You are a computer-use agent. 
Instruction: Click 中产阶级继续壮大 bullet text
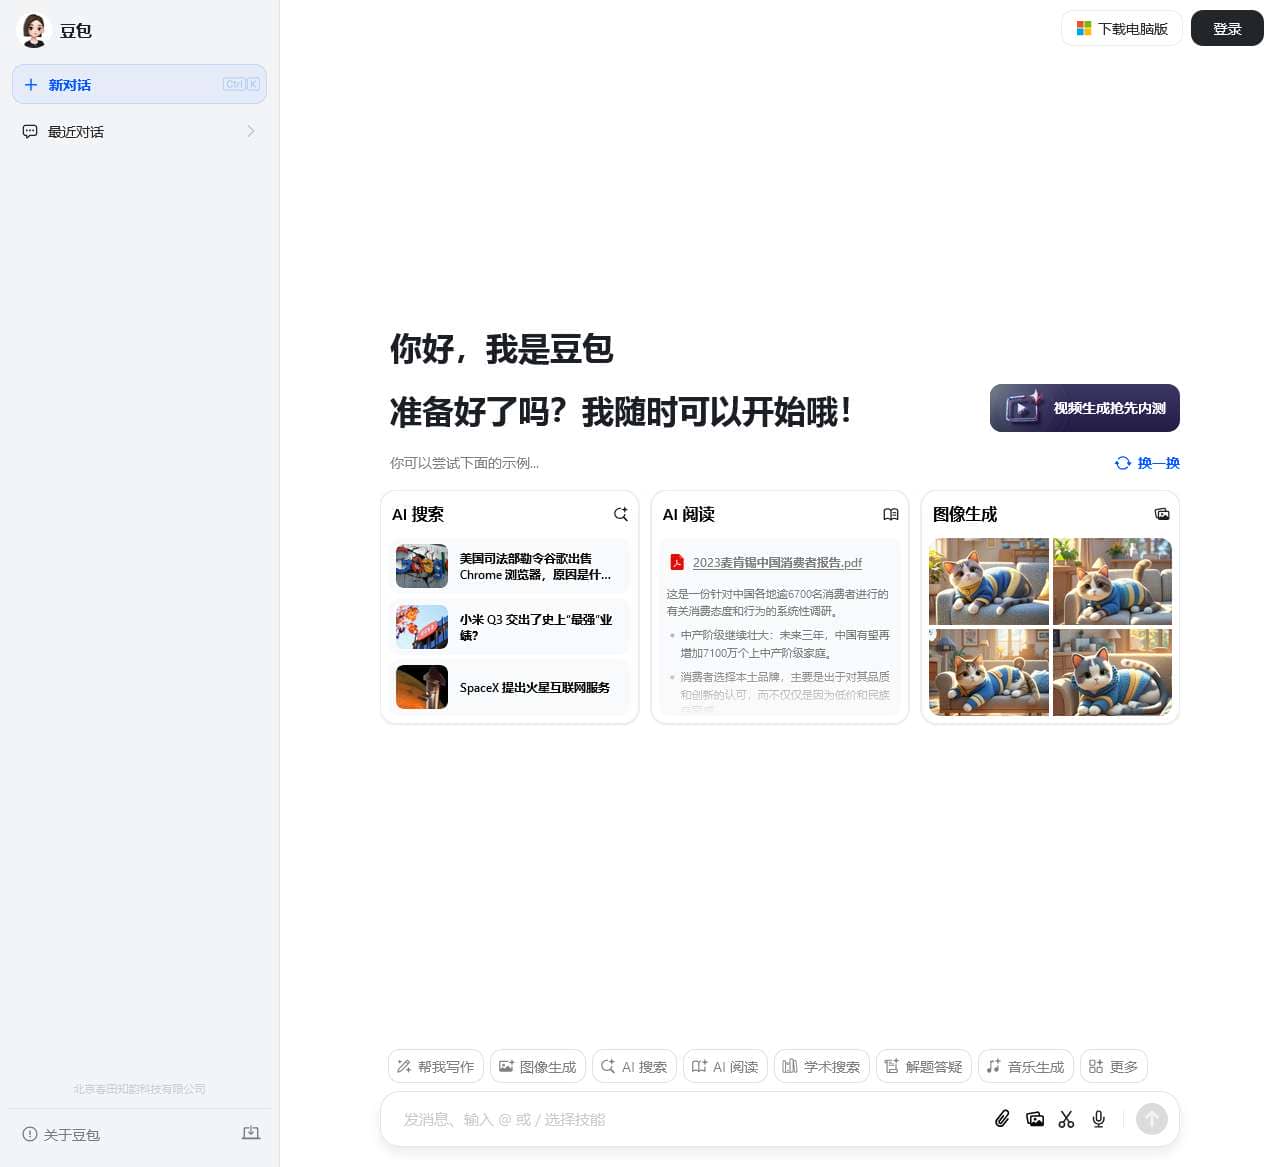[x=785, y=643]
